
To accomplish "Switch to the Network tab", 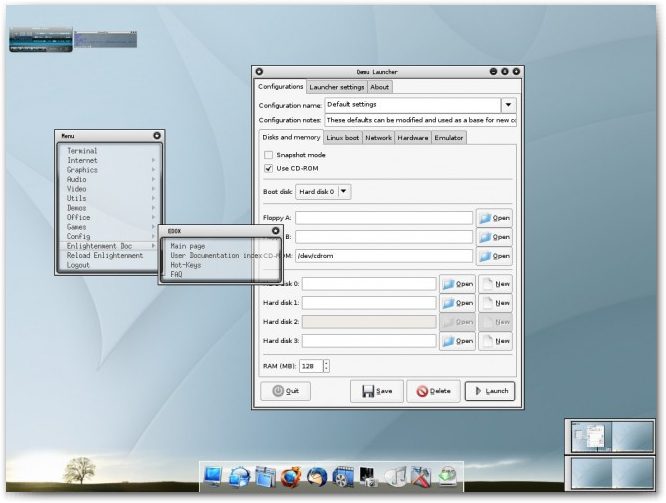I will (x=378, y=137).
